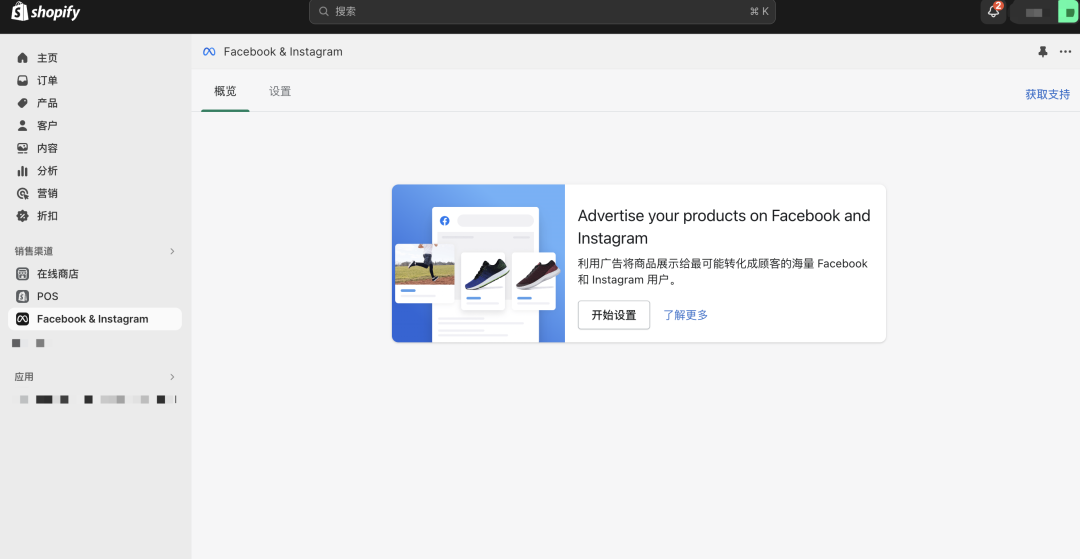The width and height of the screenshot is (1080, 559).
Task: Click the Facebook & Instagram page title
Action: 283,52
